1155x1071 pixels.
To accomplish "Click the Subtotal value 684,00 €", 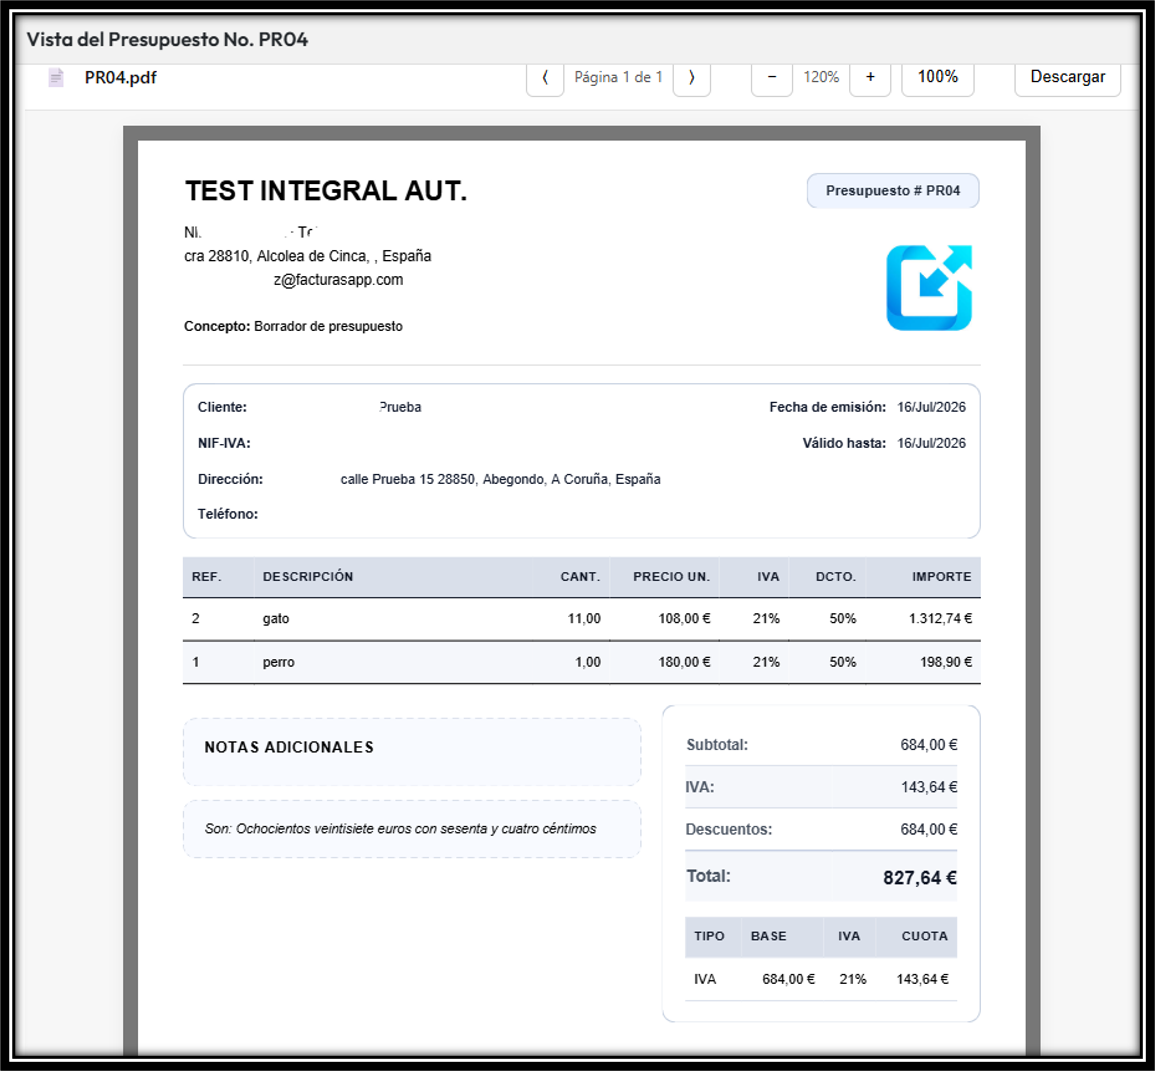I will [x=928, y=745].
